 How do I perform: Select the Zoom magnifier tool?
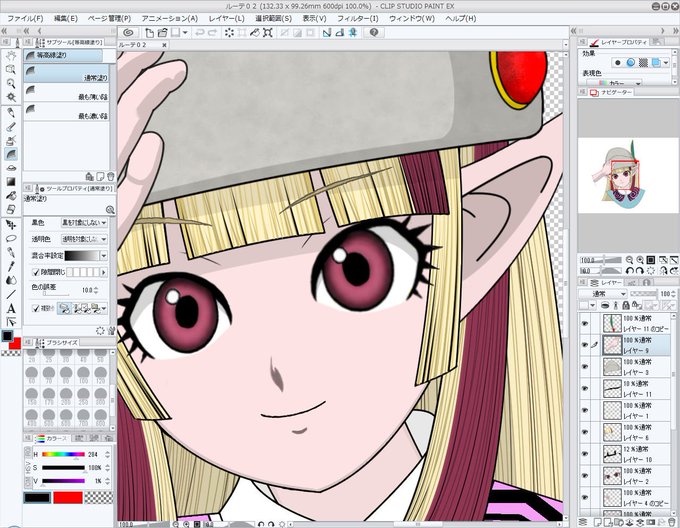pyautogui.click(x=11, y=83)
